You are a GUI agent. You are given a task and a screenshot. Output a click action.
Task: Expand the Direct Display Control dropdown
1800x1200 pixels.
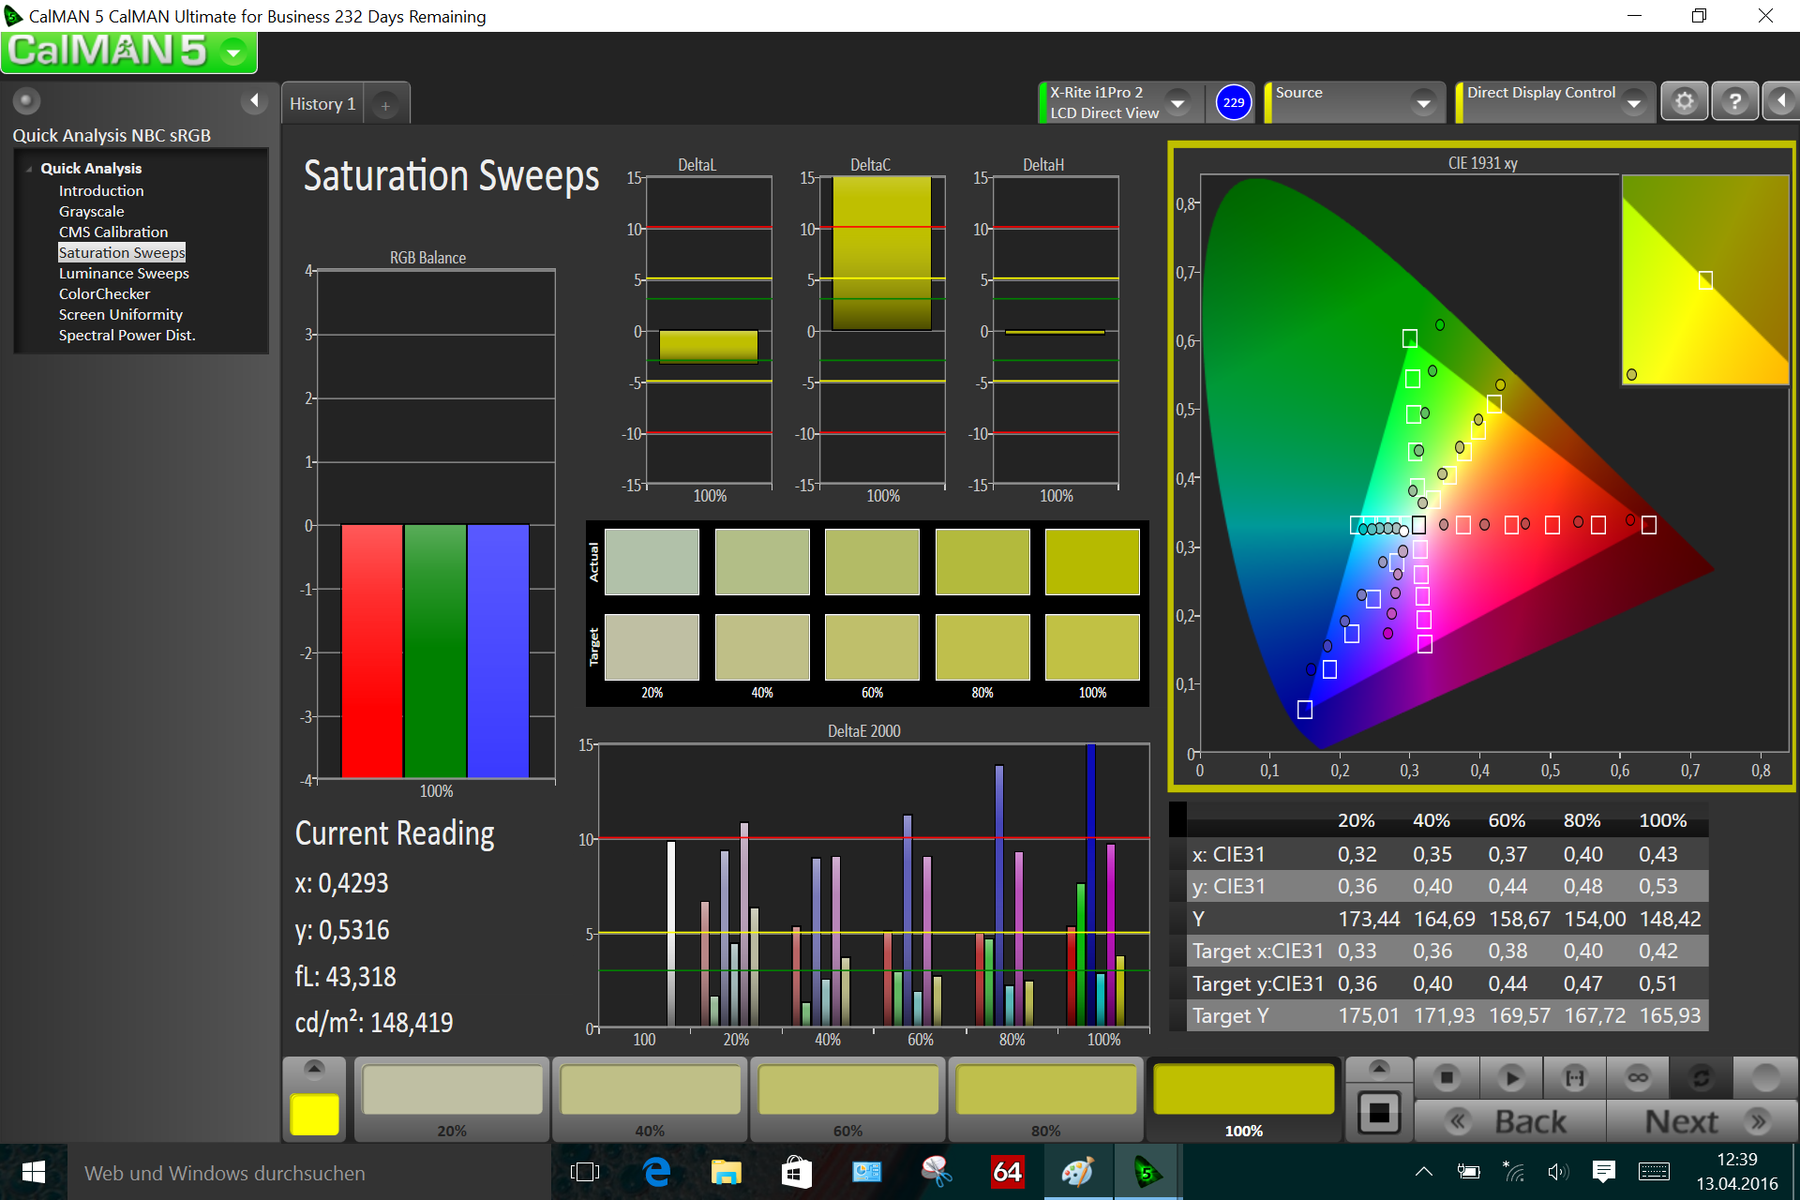(1634, 103)
